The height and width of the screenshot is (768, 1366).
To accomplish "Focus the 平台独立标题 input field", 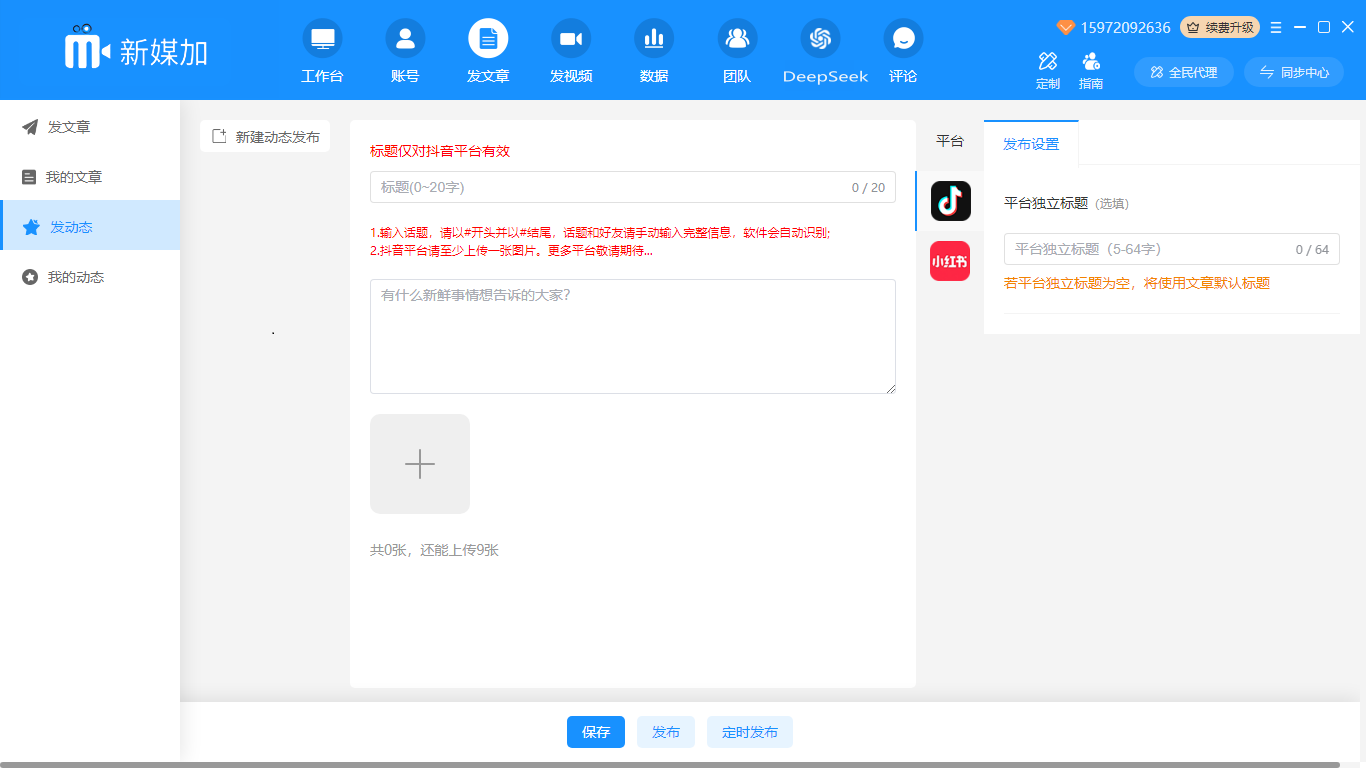I will [1148, 249].
